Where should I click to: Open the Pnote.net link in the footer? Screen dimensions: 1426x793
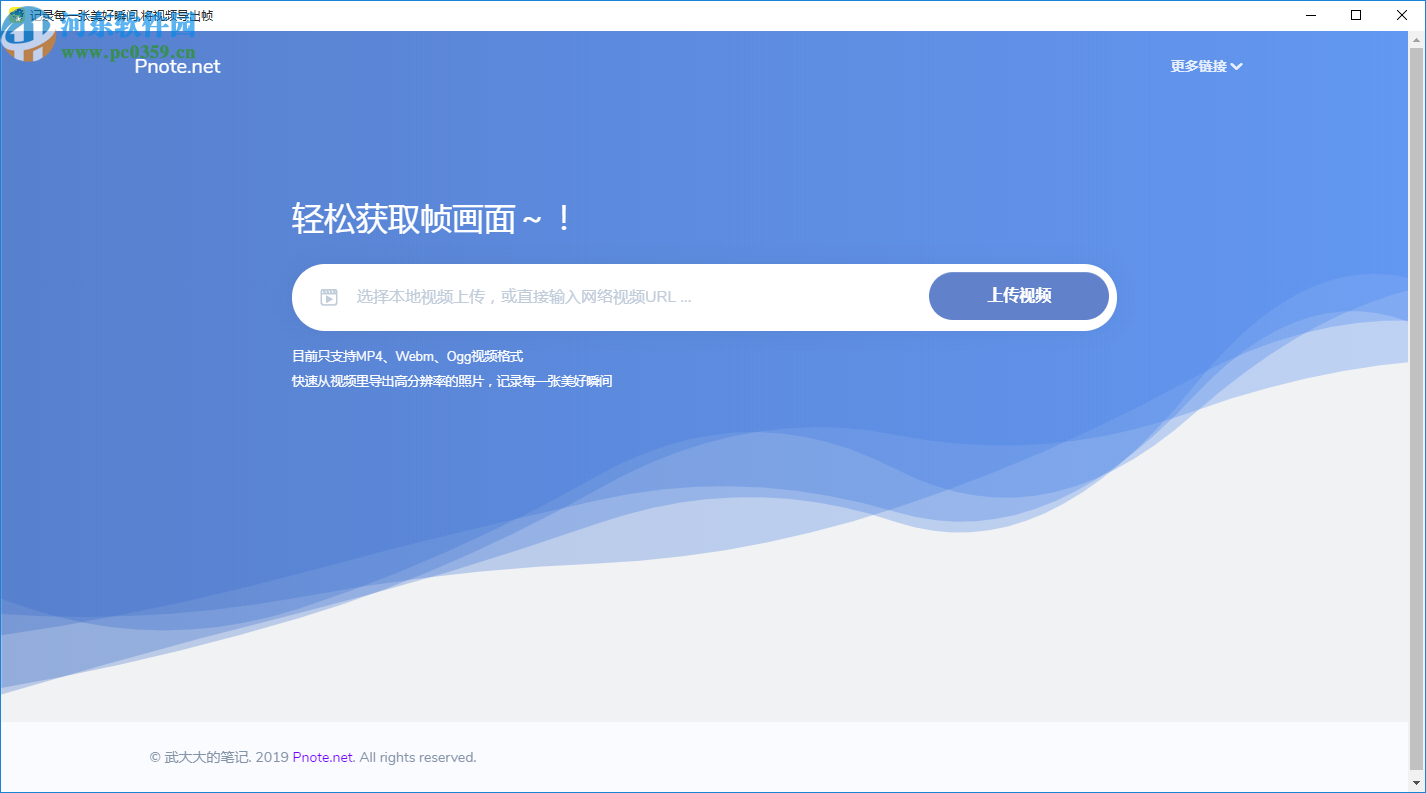click(322, 757)
